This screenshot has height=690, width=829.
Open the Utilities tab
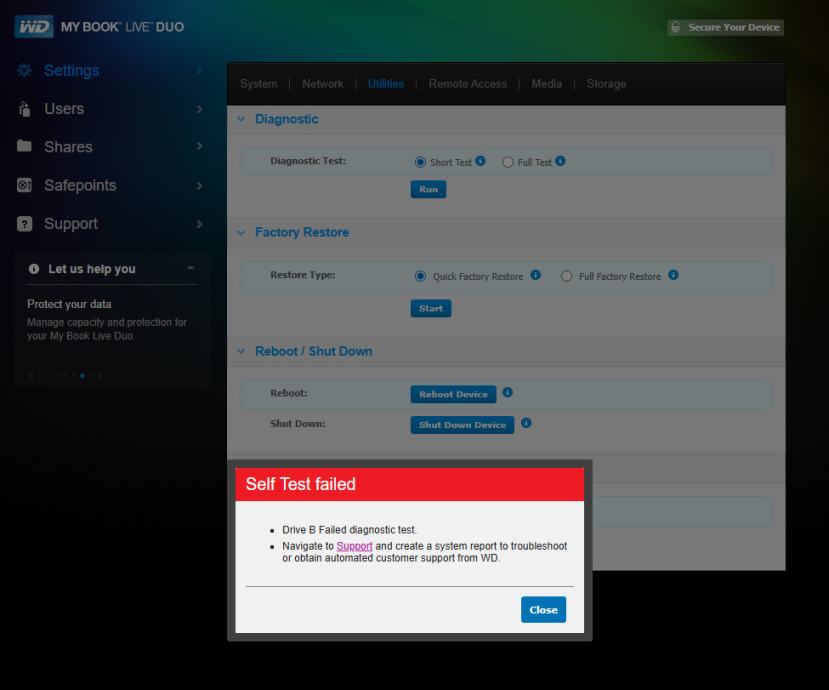pos(386,84)
